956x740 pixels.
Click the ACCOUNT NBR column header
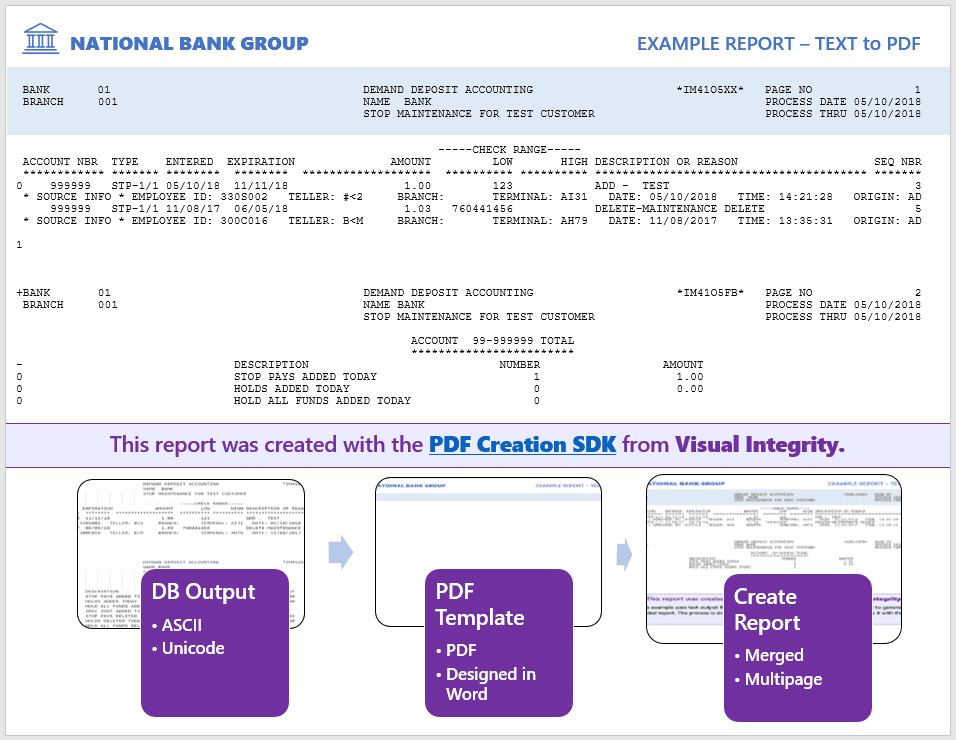point(60,162)
